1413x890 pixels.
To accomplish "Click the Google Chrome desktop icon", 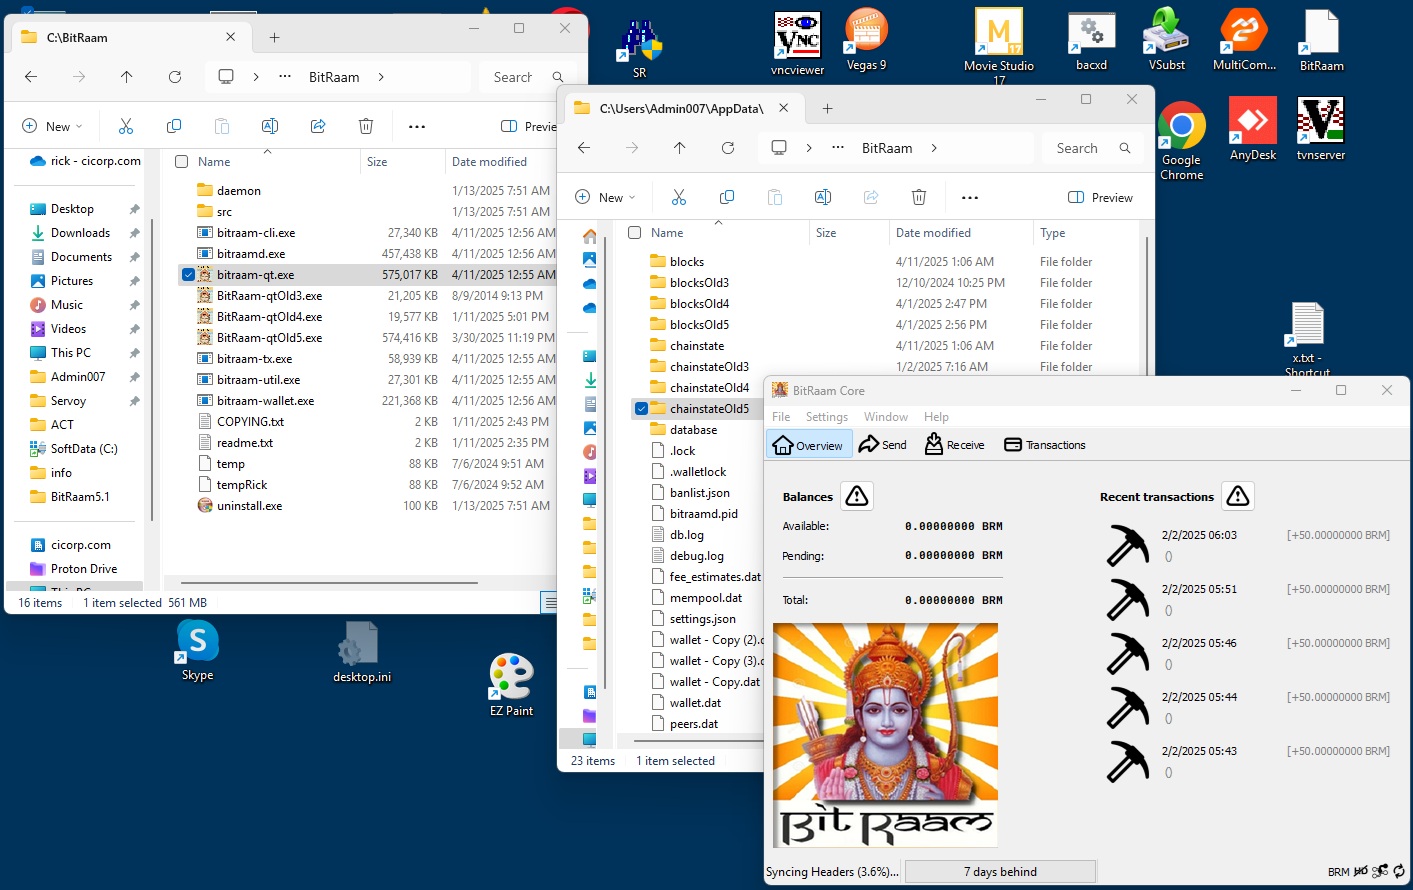I will (1181, 140).
